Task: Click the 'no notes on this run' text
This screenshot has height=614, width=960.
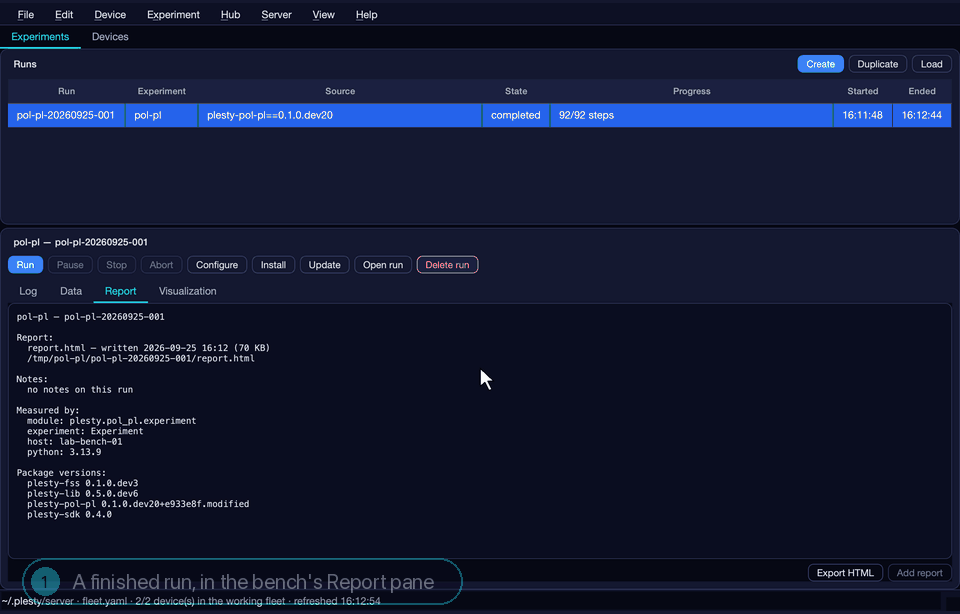Action: 80,390
